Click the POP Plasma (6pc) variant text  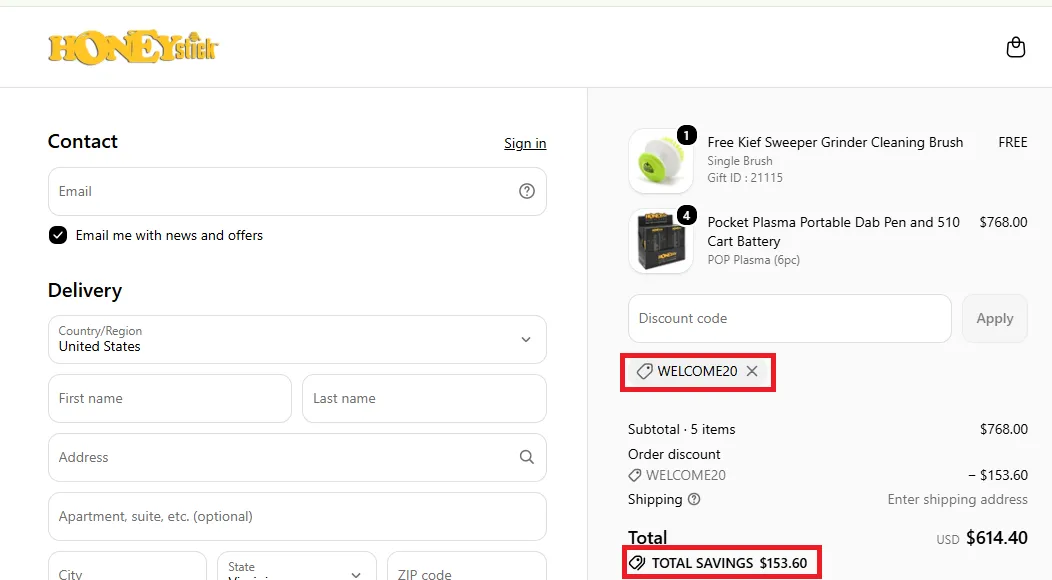click(x=753, y=260)
